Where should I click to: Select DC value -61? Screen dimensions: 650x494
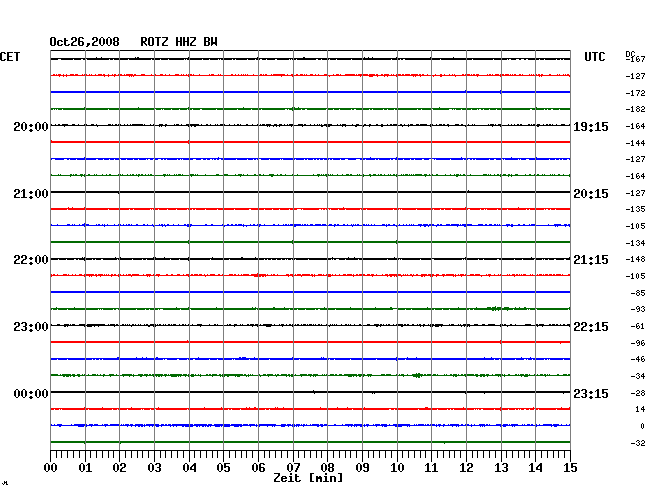[x=638, y=327]
